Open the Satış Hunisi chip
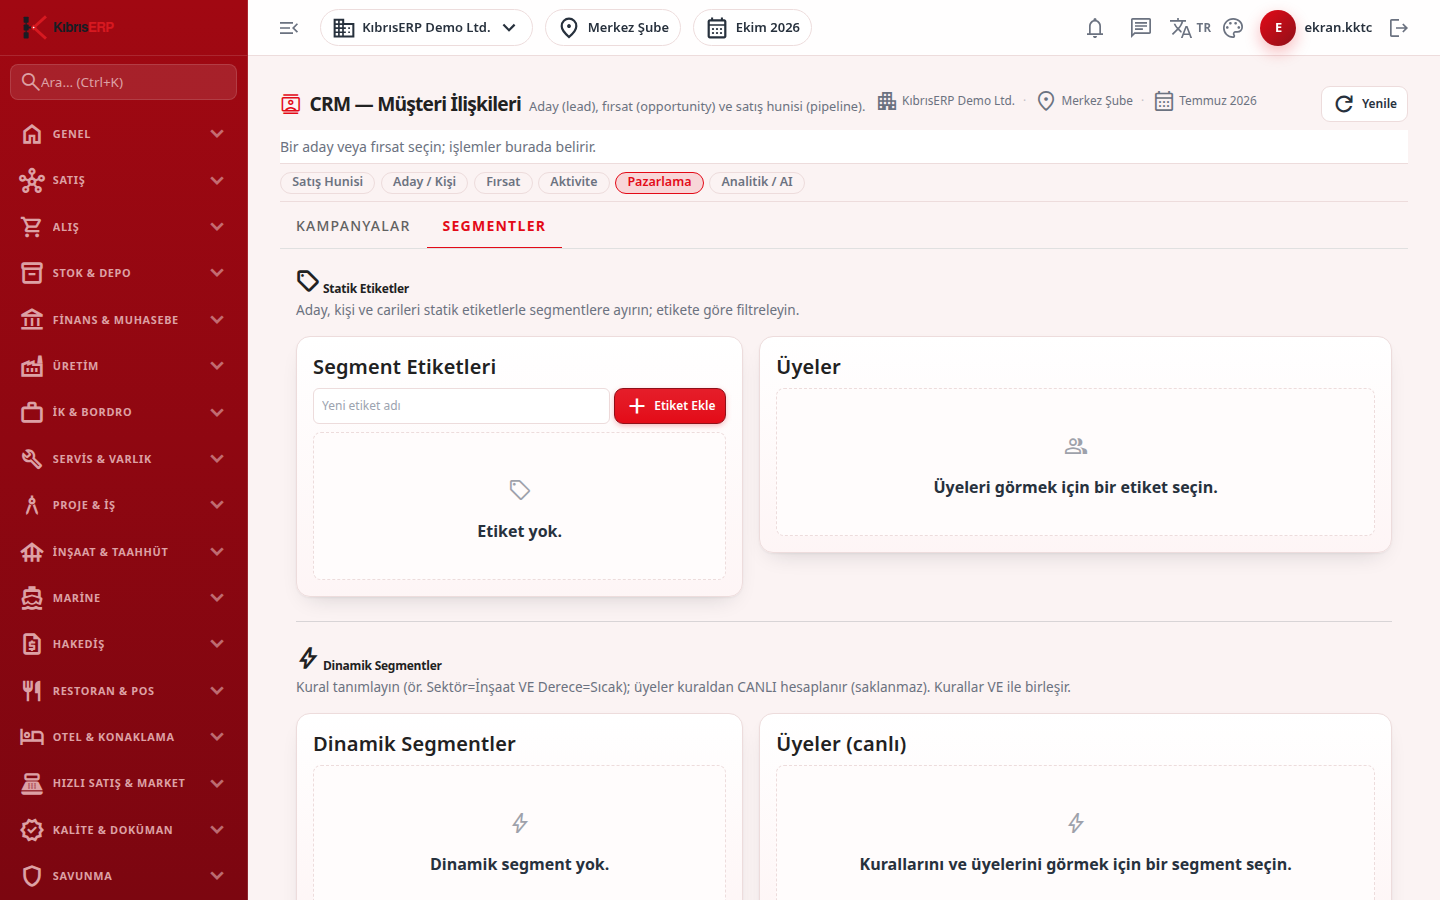 click(x=327, y=182)
